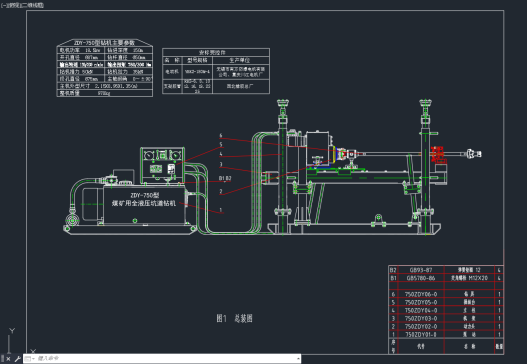The height and width of the screenshot is (364, 527).
Task: Select part number 750ZDY02-0 in parts list
Action: click(x=421, y=326)
